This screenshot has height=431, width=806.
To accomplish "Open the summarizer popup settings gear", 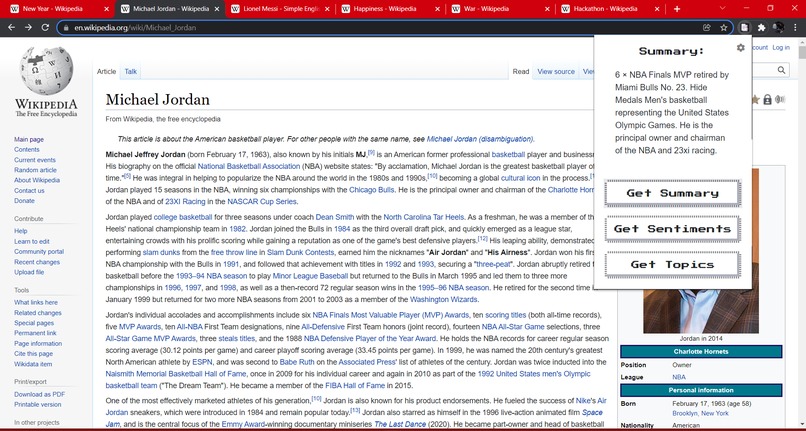I will click(x=740, y=48).
